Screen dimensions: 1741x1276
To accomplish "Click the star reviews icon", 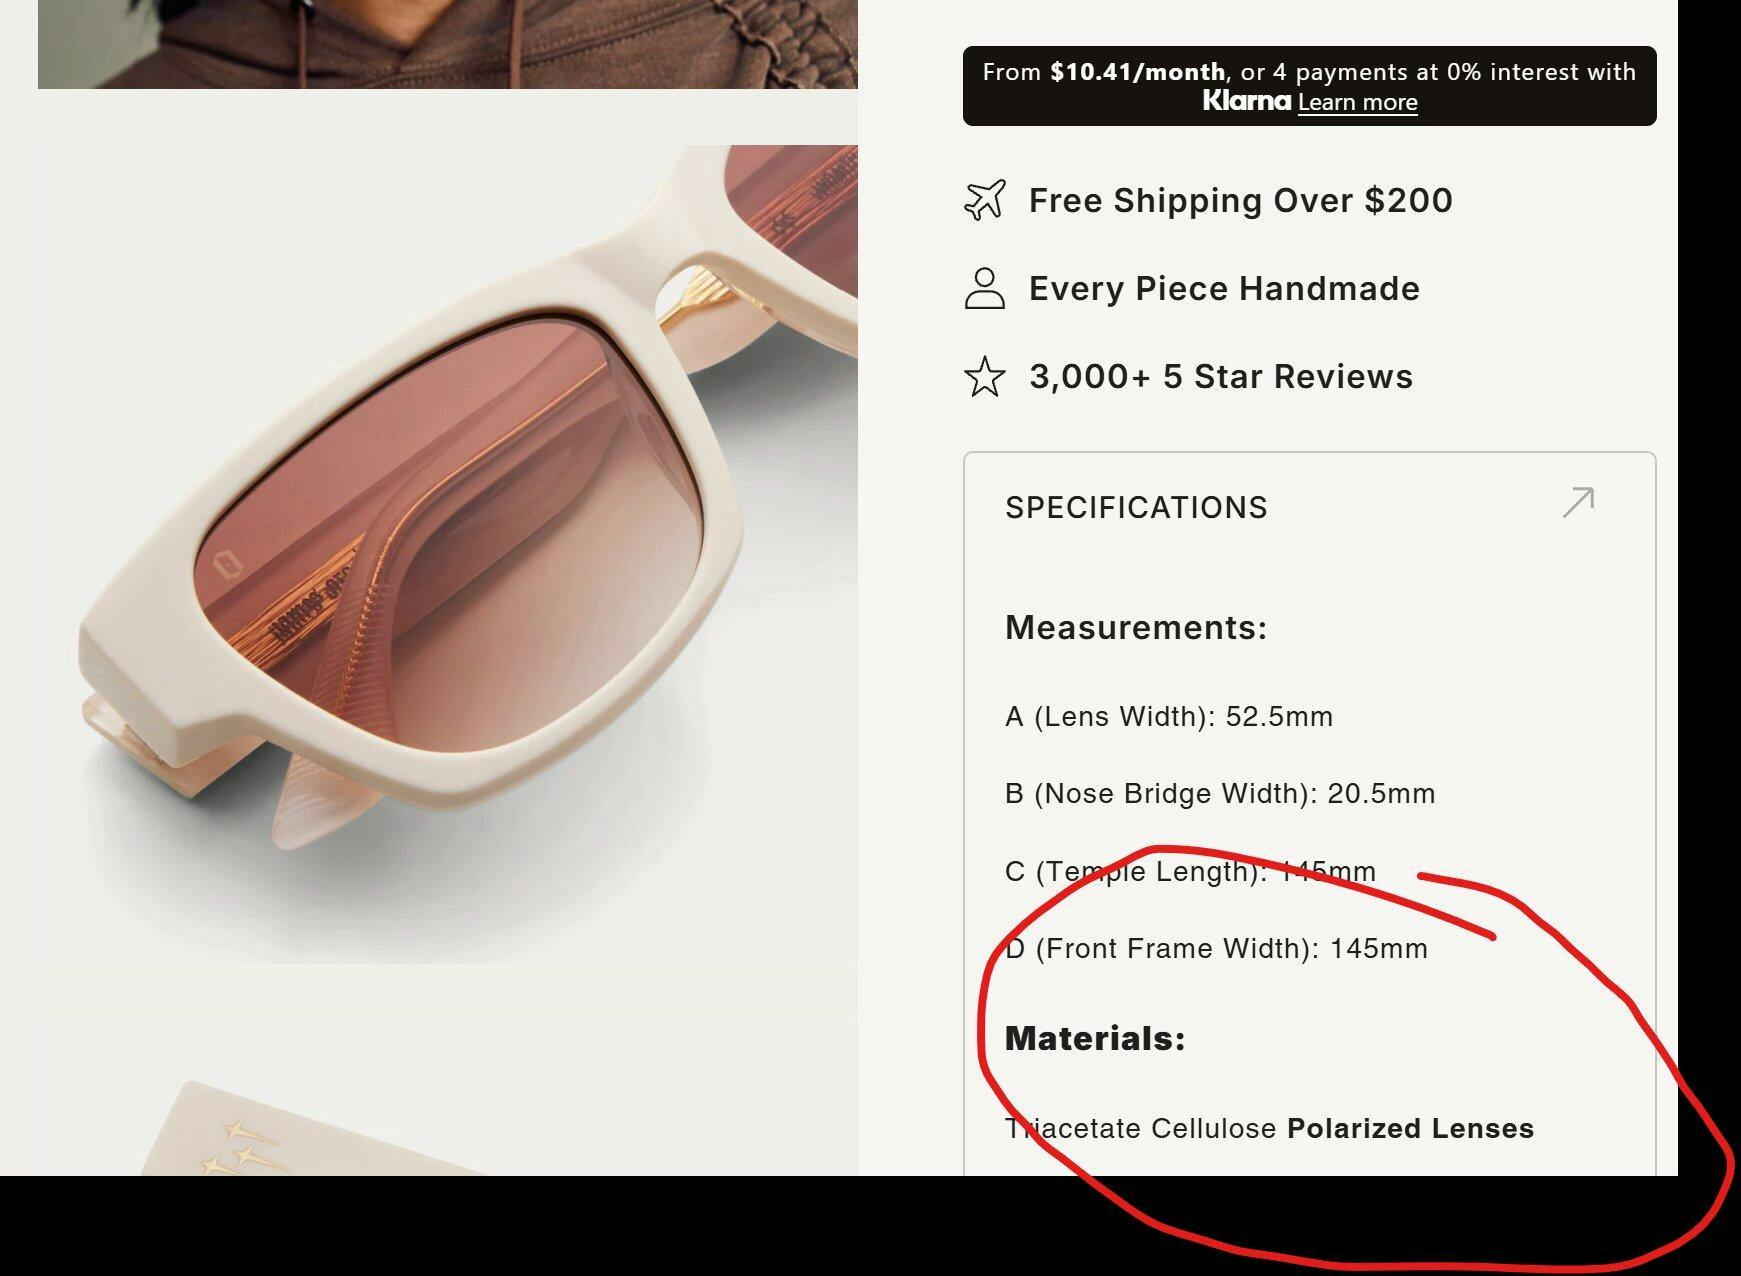I will 984,377.
